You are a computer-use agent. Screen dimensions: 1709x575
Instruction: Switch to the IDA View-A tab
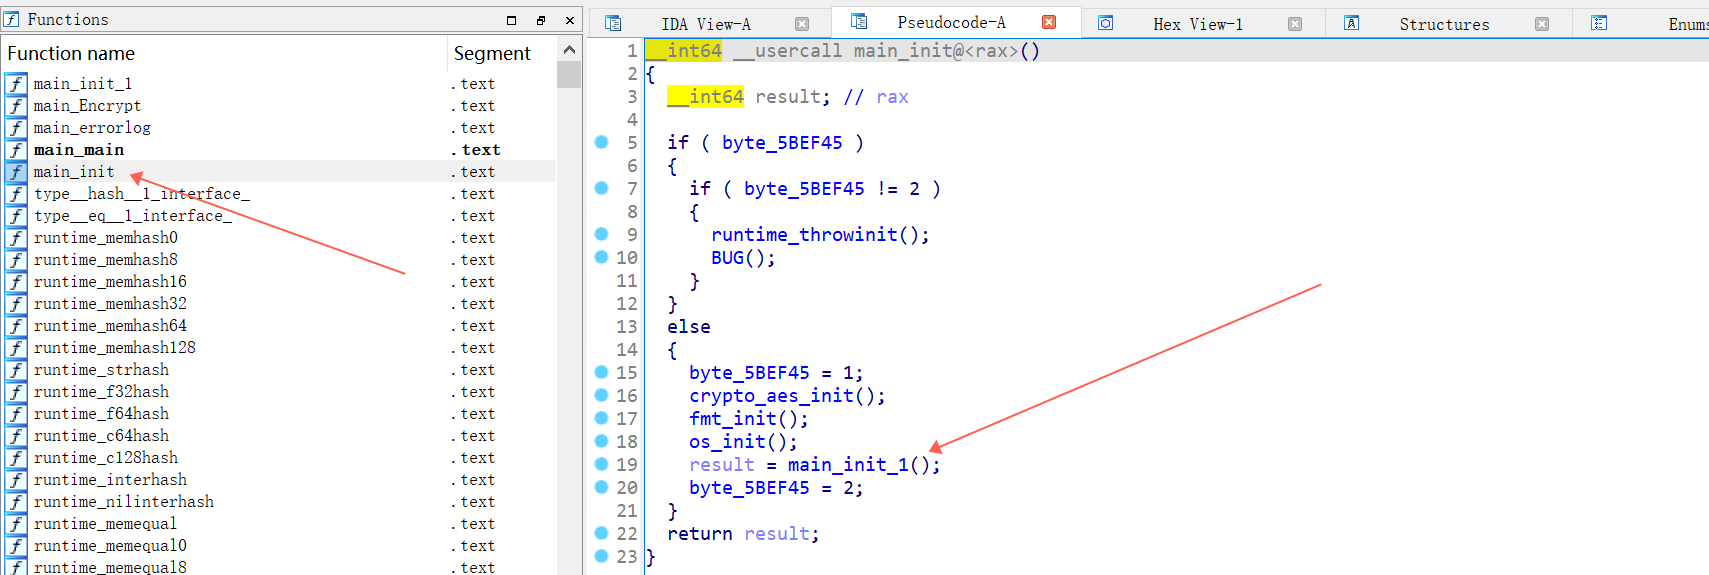[x=705, y=24]
